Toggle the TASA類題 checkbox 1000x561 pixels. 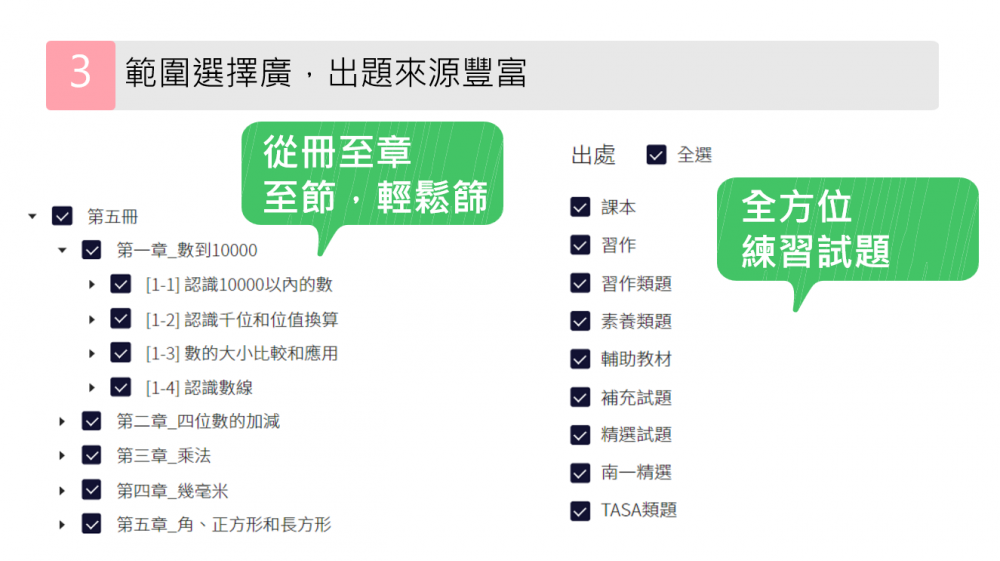[580, 511]
